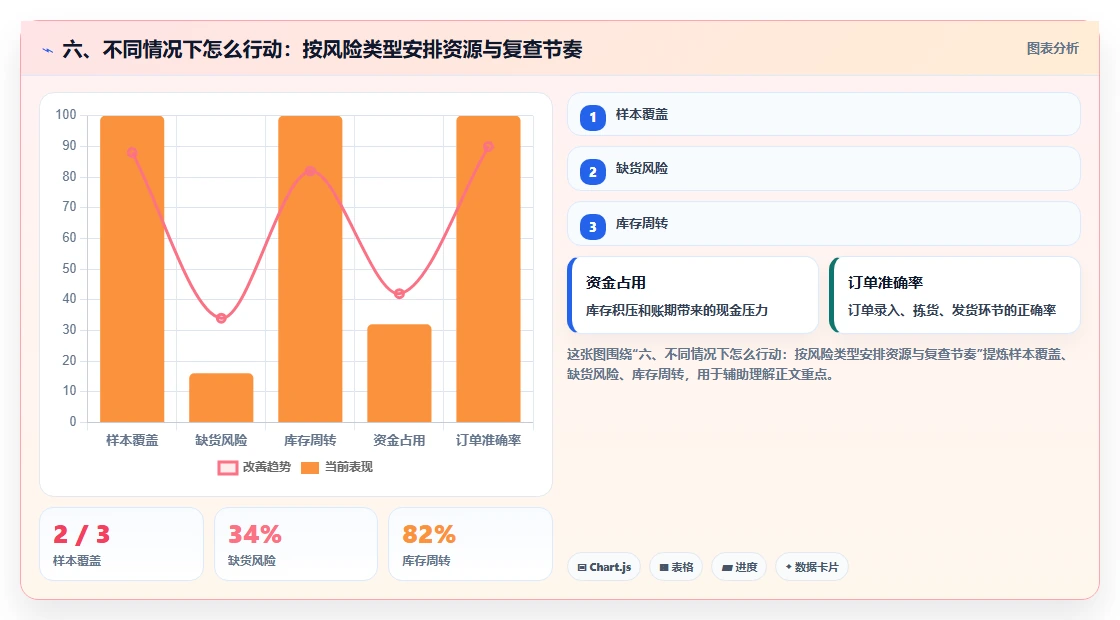Click the 订单准确率 orange bar
Image resolution: width=1120 pixels, height=620 pixels.
coord(489,269)
